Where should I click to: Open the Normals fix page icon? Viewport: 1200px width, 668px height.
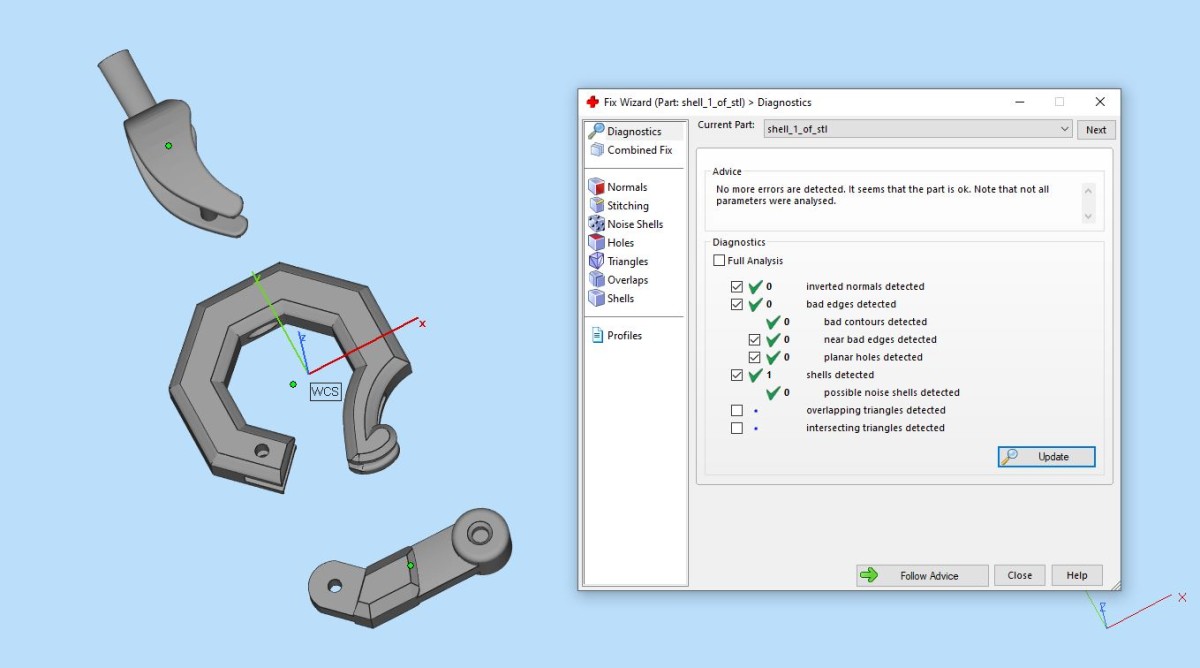(597, 187)
